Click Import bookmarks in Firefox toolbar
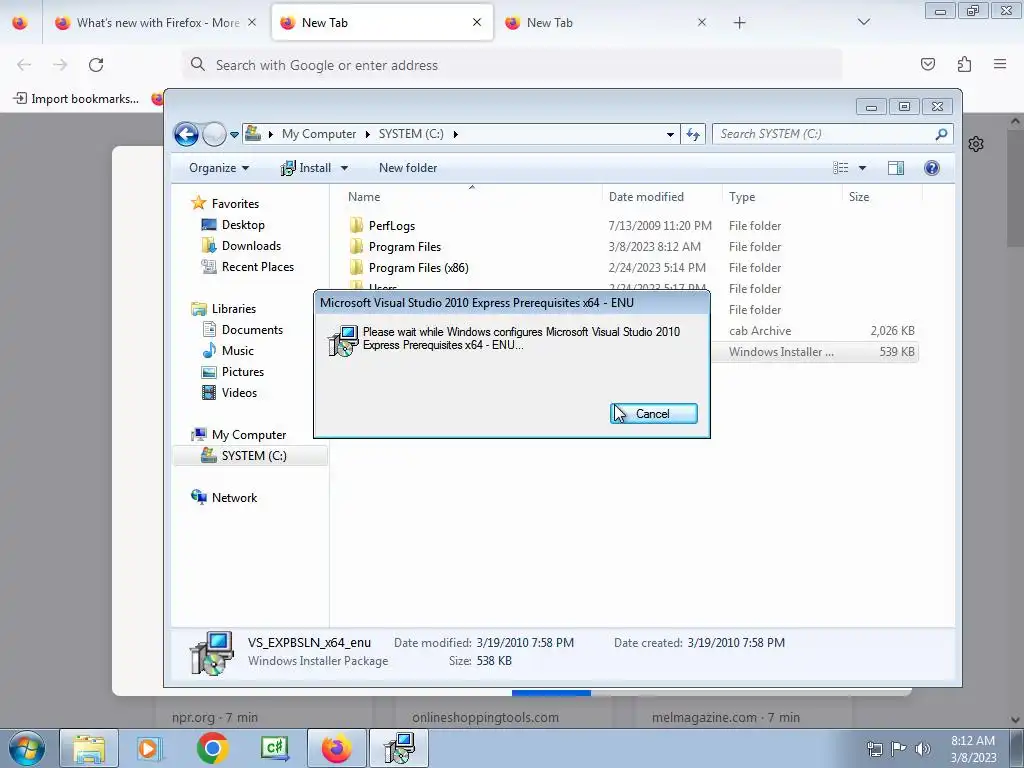 click(76, 99)
